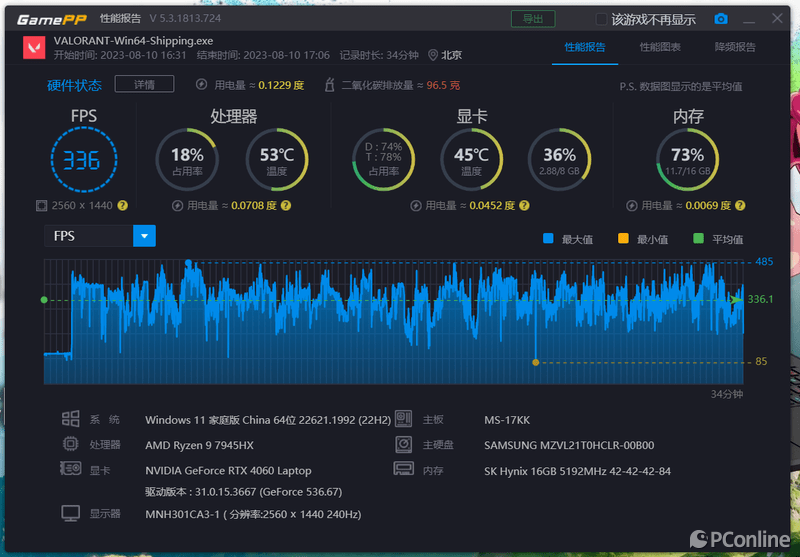
Task: Click the 85 minimum value label
Action: (761, 362)
